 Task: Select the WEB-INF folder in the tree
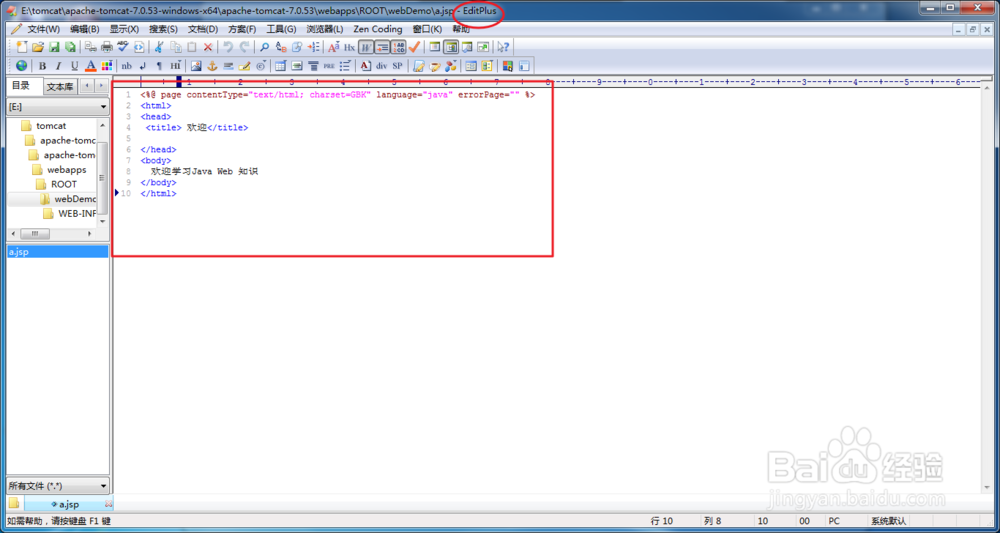77,214
